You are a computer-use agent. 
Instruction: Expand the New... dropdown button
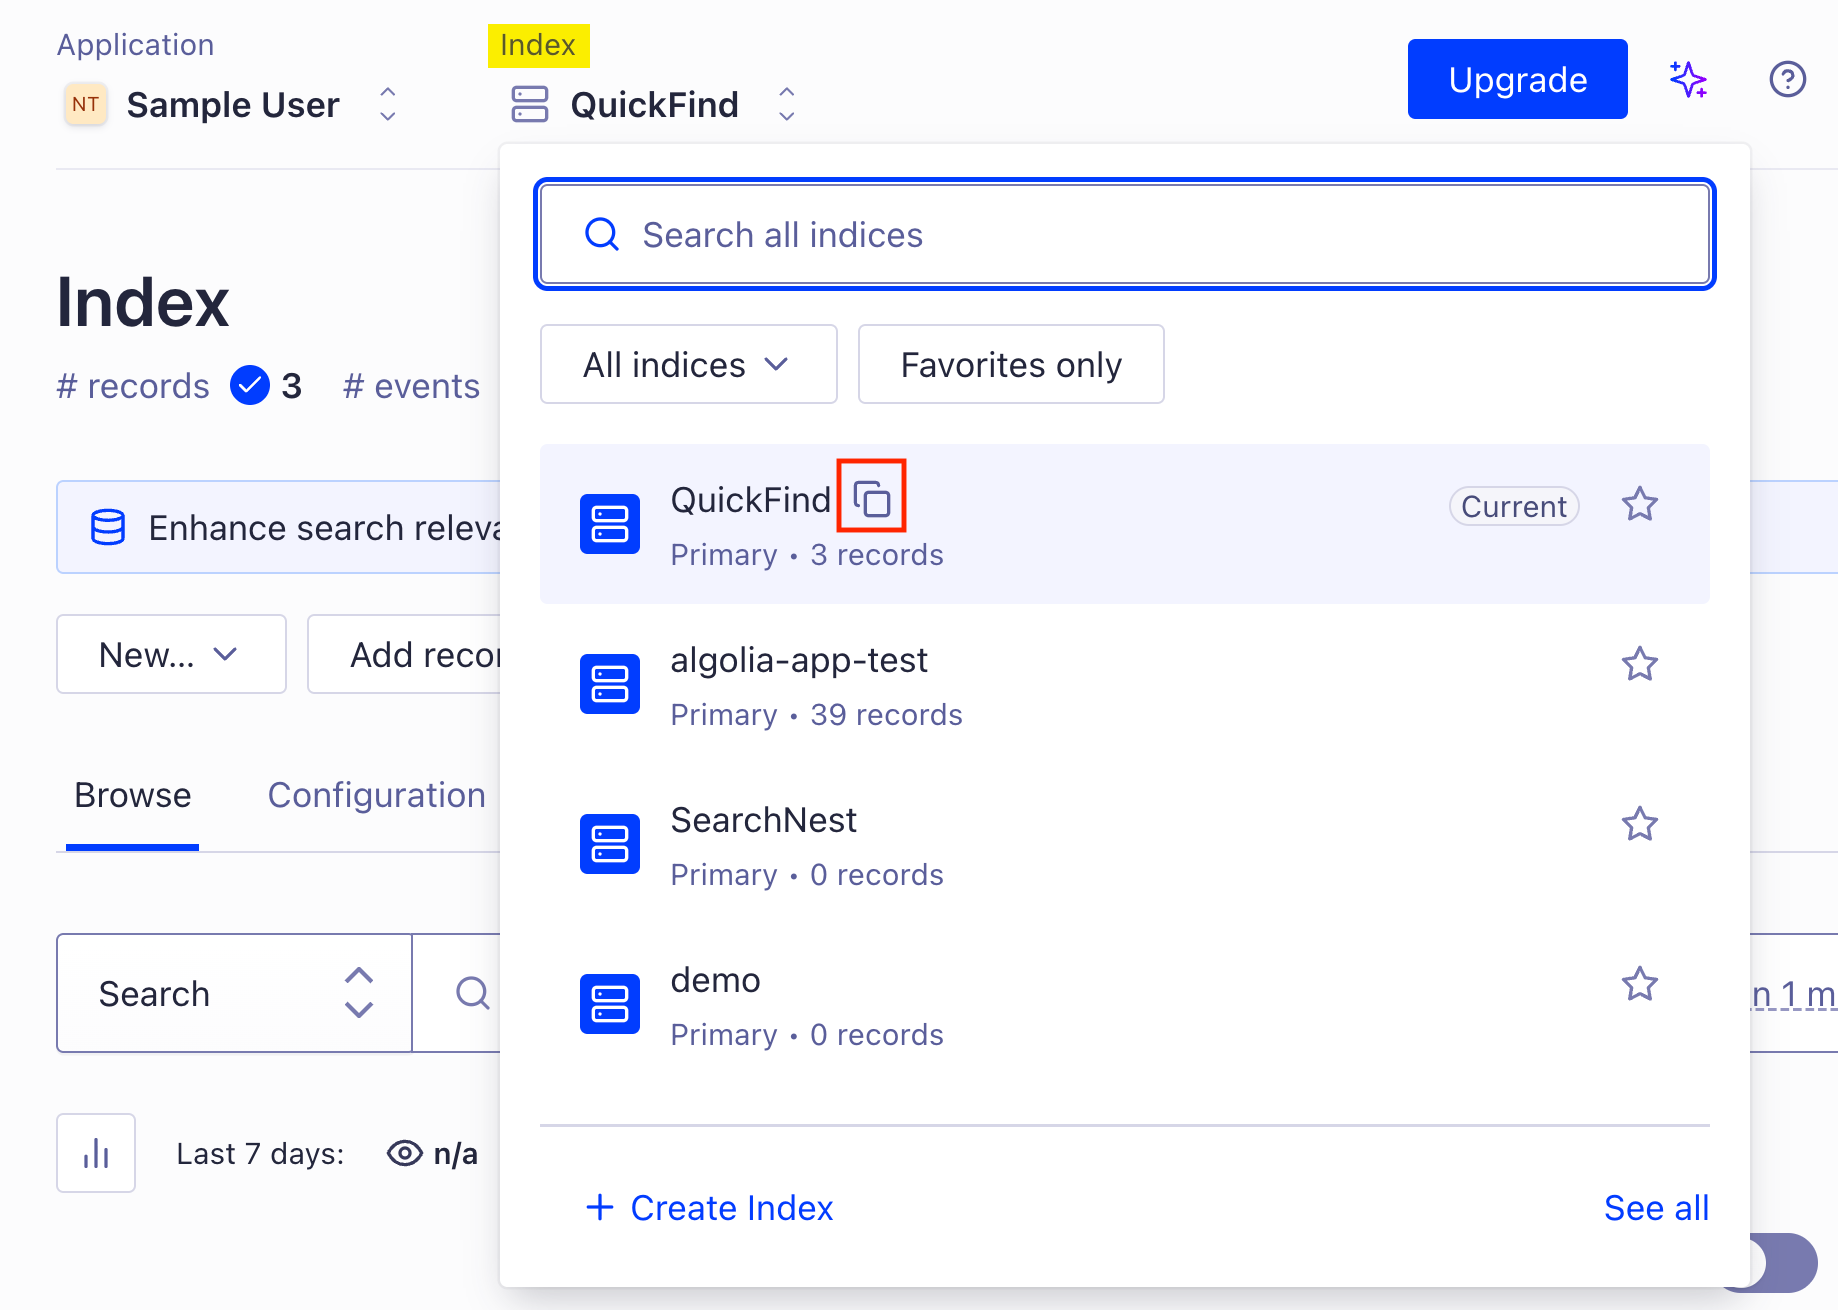tap(171, 655)
